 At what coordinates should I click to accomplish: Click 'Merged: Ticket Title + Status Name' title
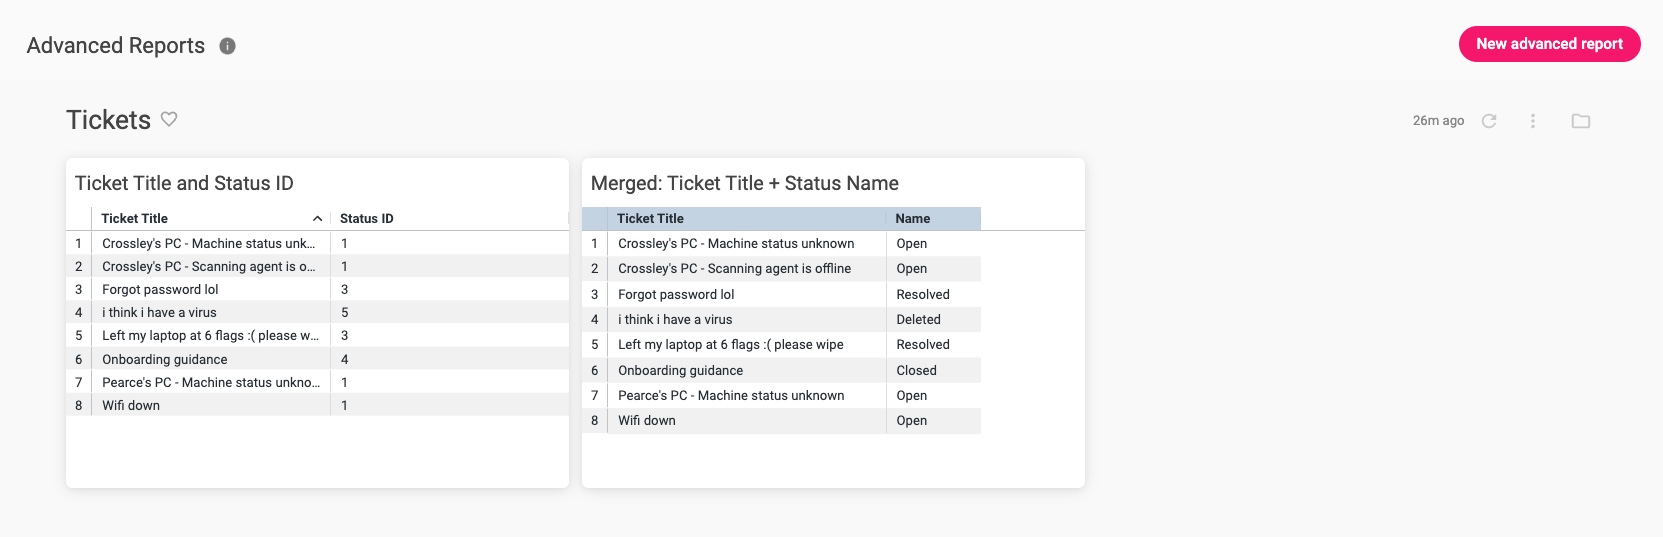[x=744, y=183]
